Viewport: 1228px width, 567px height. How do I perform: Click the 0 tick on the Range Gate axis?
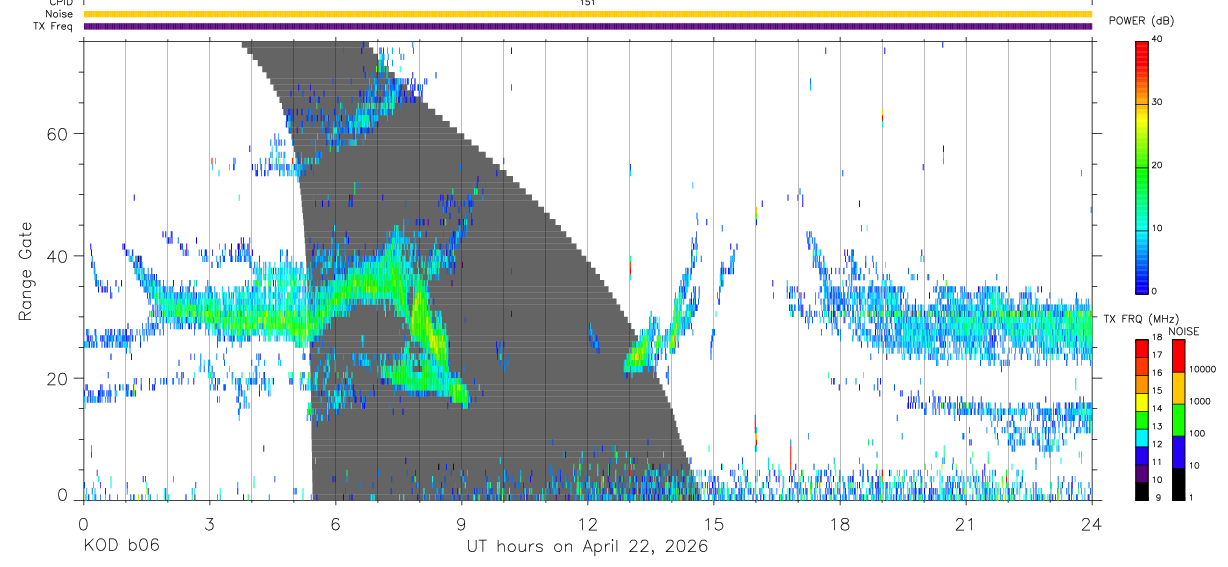(61, 495)
